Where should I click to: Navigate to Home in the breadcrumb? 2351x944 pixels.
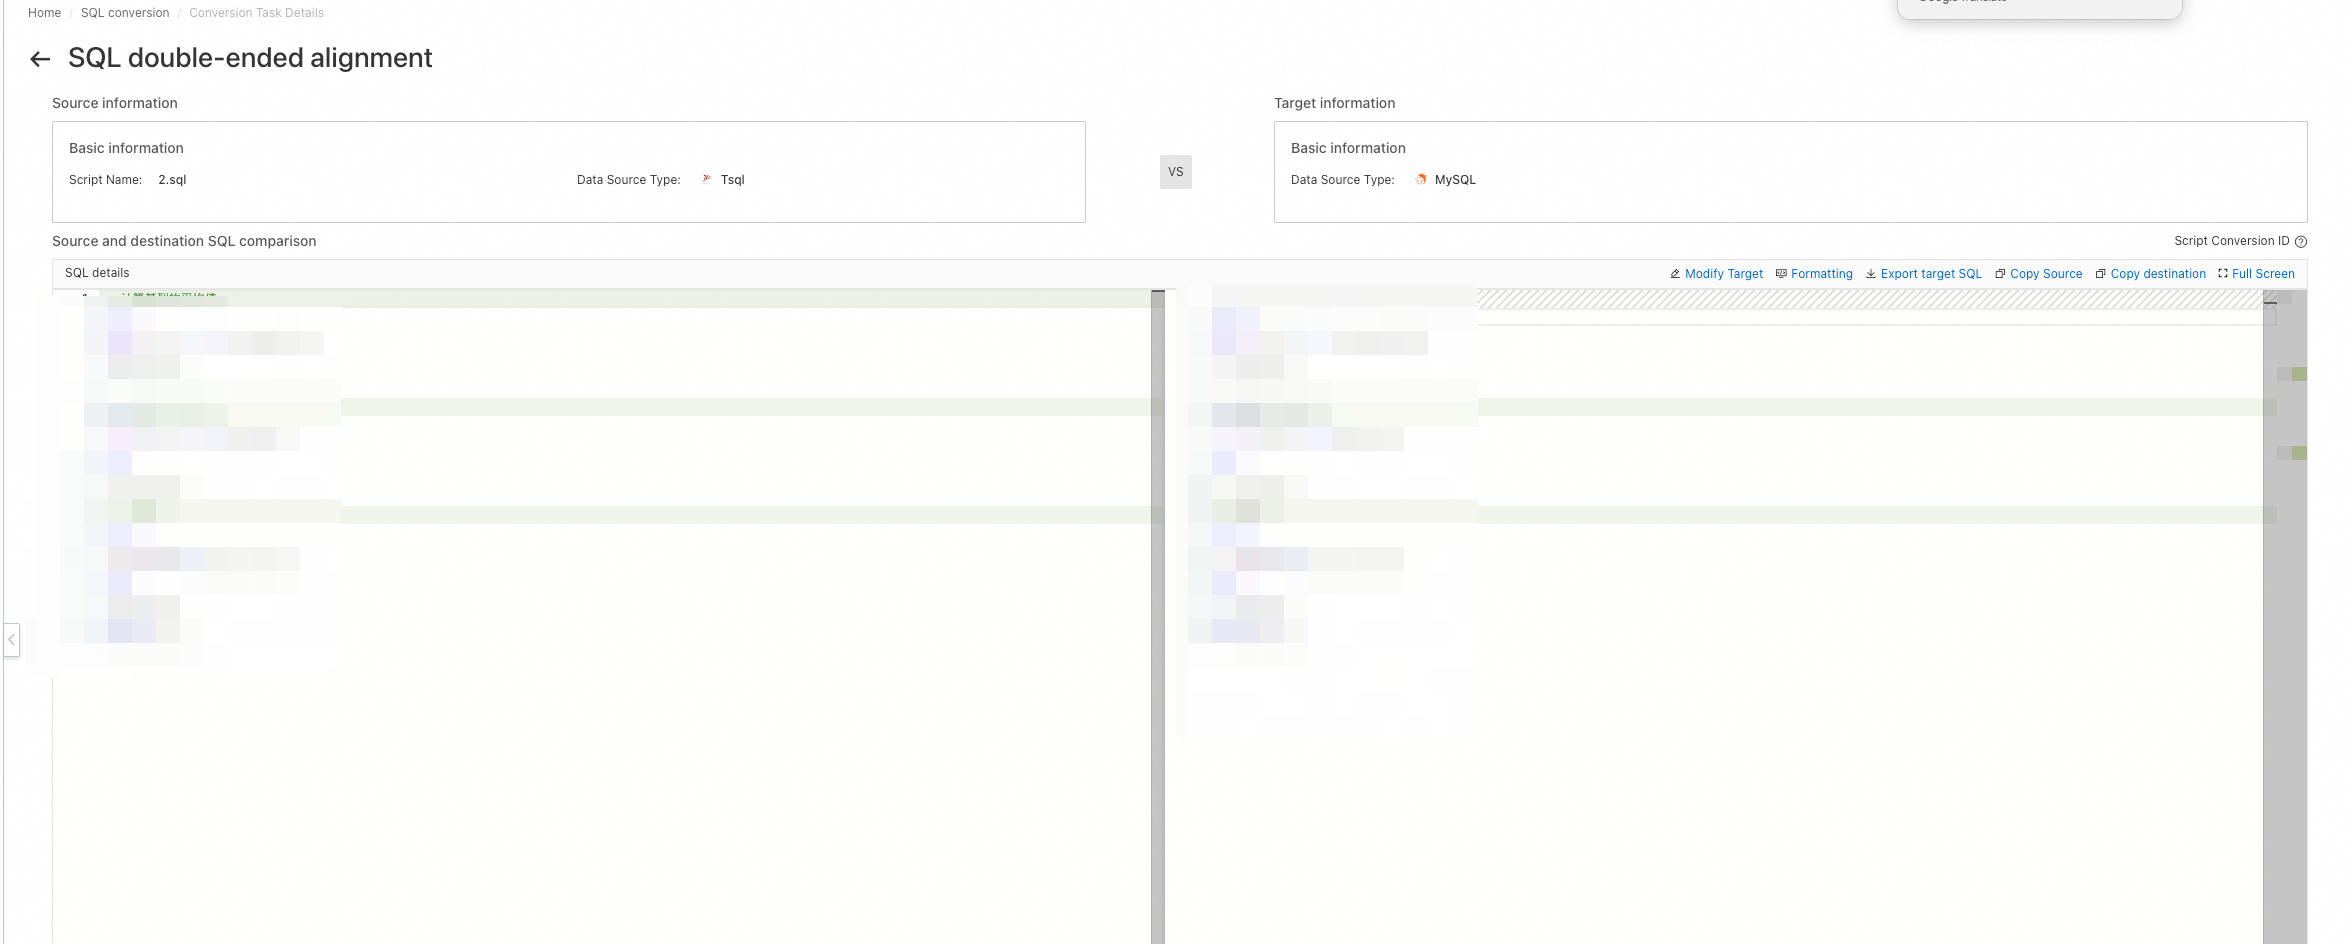click(44, 13)
